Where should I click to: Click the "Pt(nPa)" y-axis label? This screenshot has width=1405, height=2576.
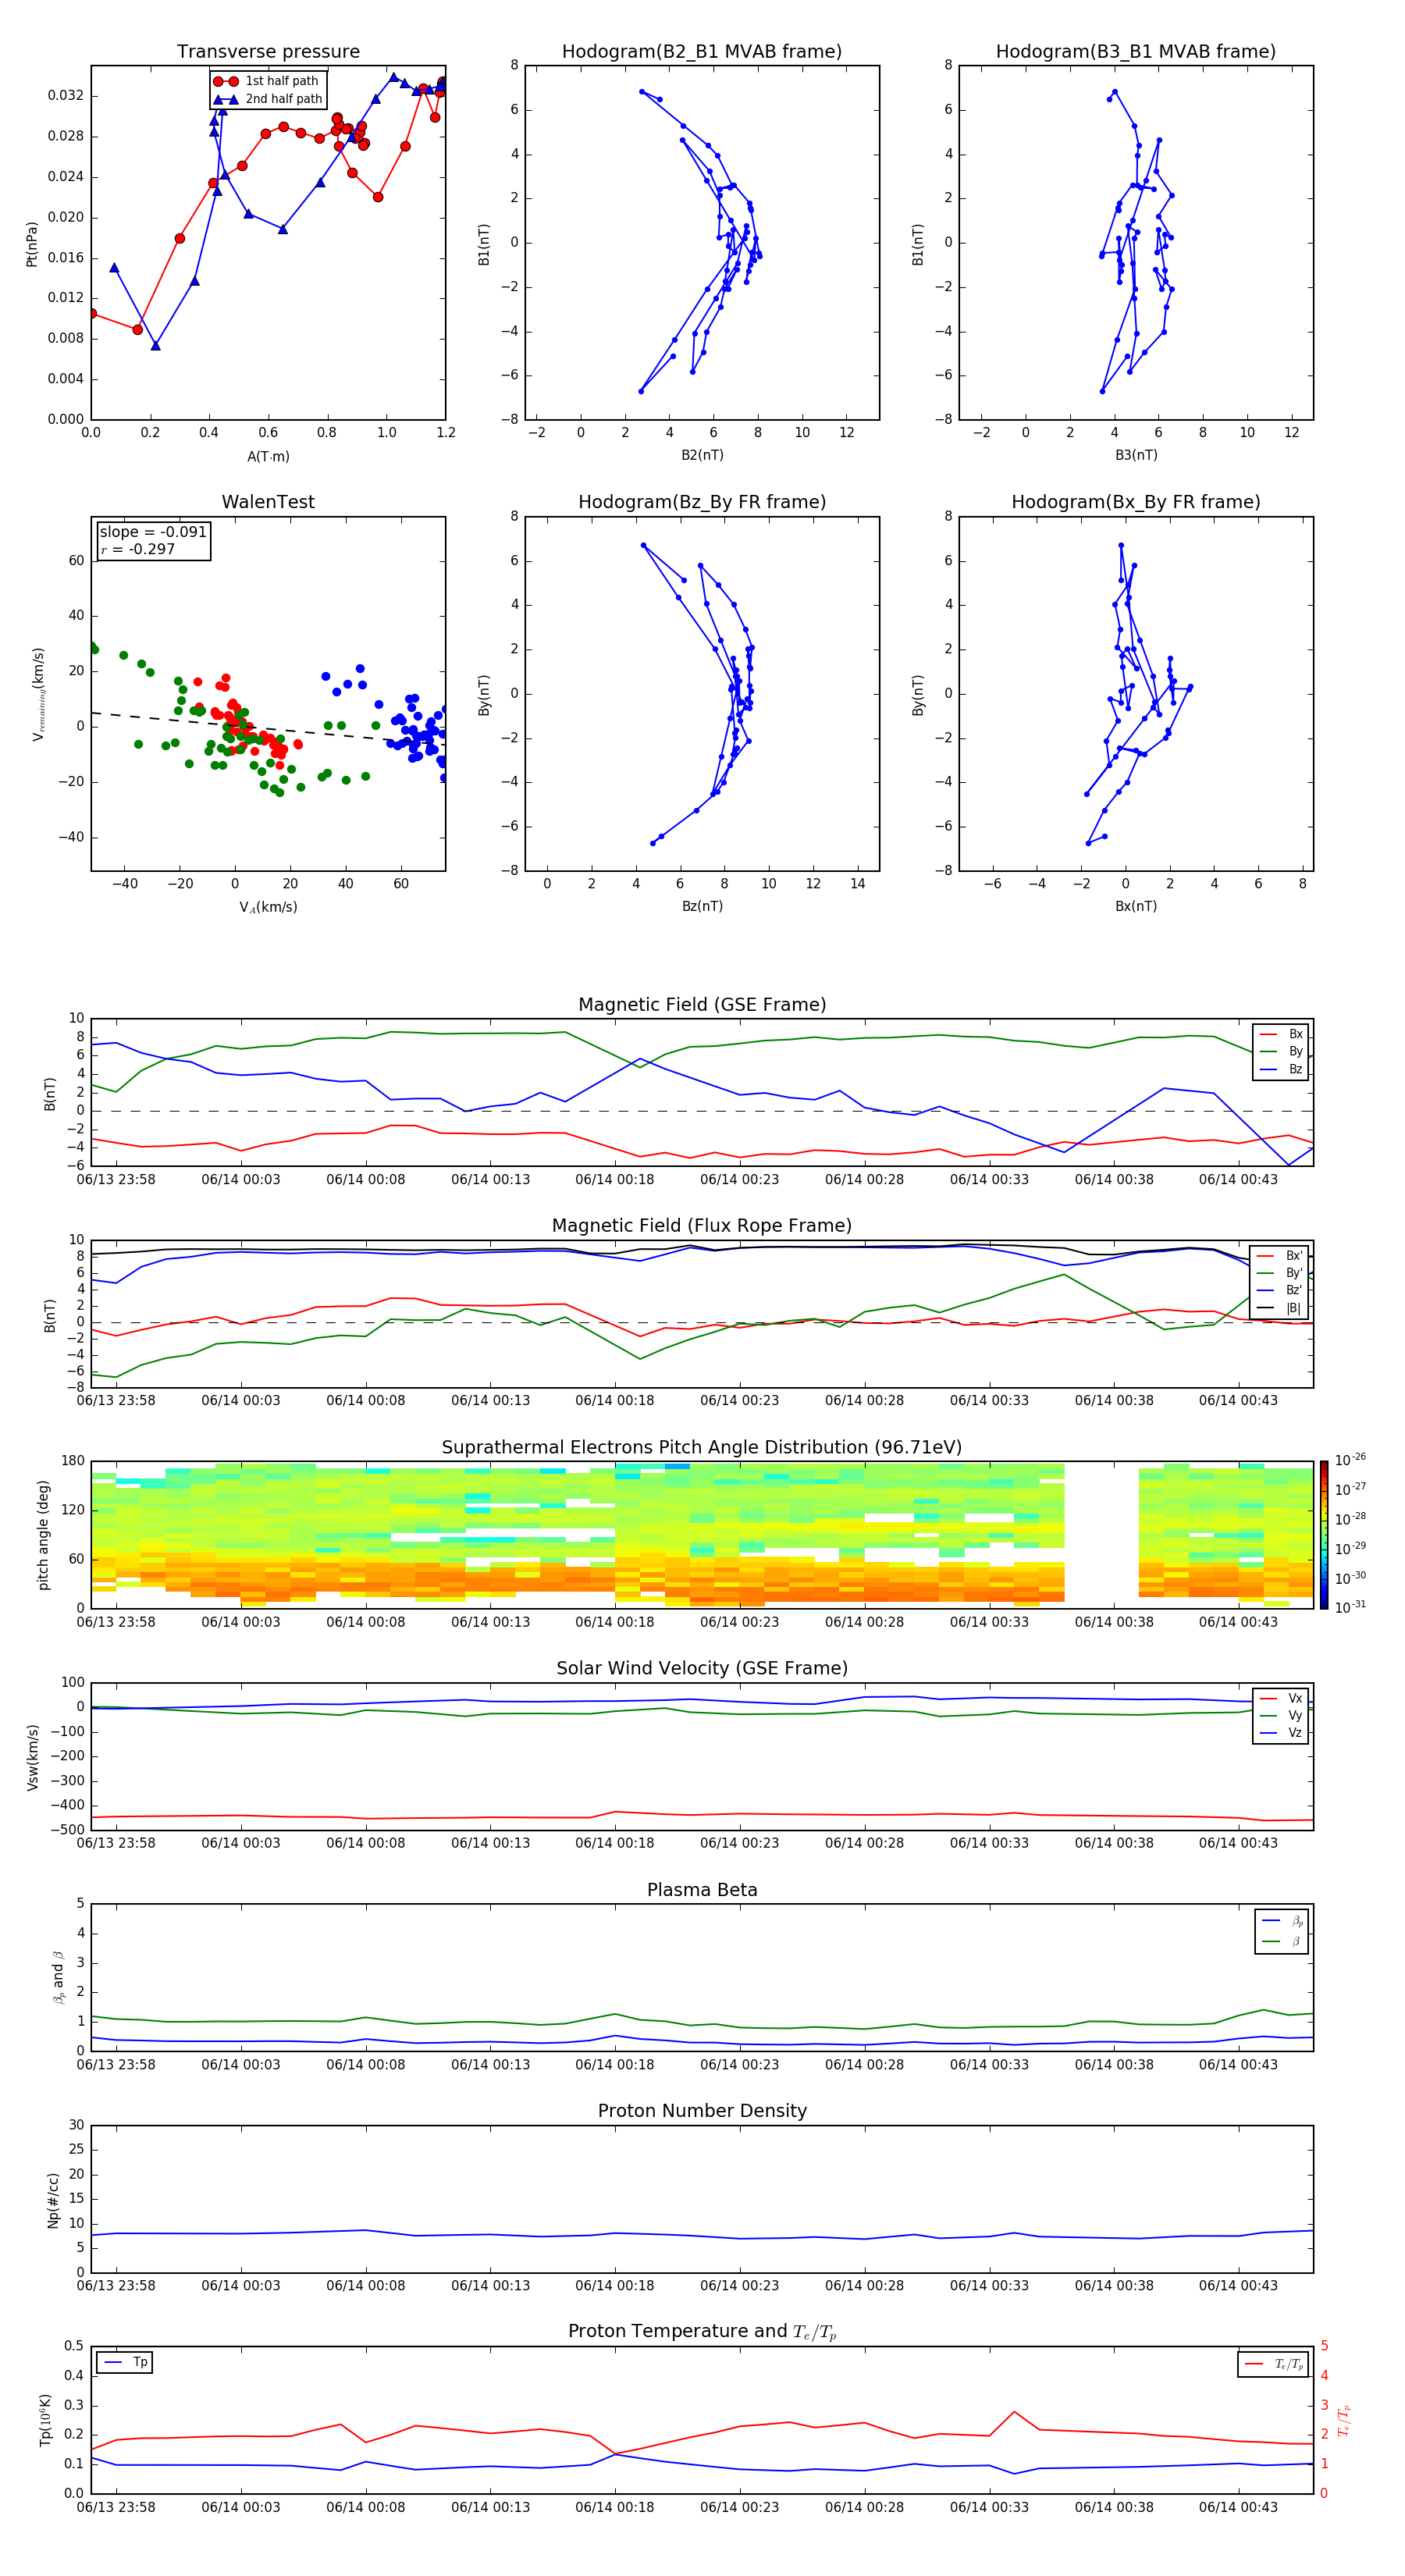31,243
